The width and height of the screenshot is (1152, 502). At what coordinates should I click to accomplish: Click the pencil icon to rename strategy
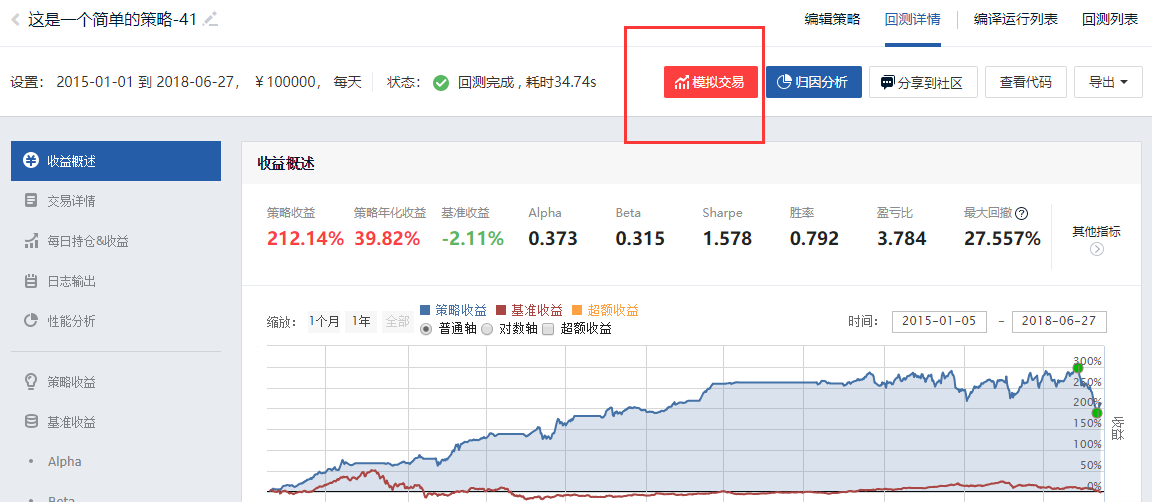210,20
